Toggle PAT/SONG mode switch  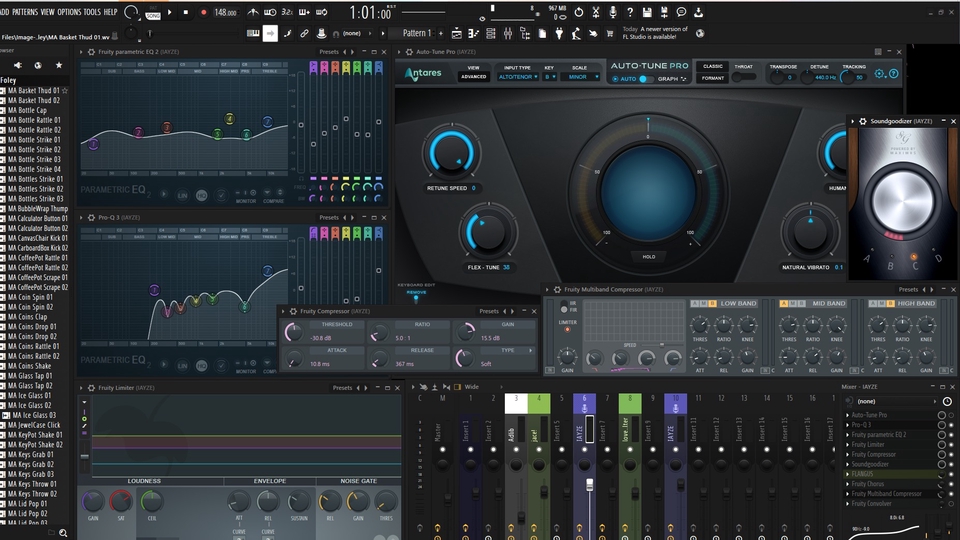(152, 12)
